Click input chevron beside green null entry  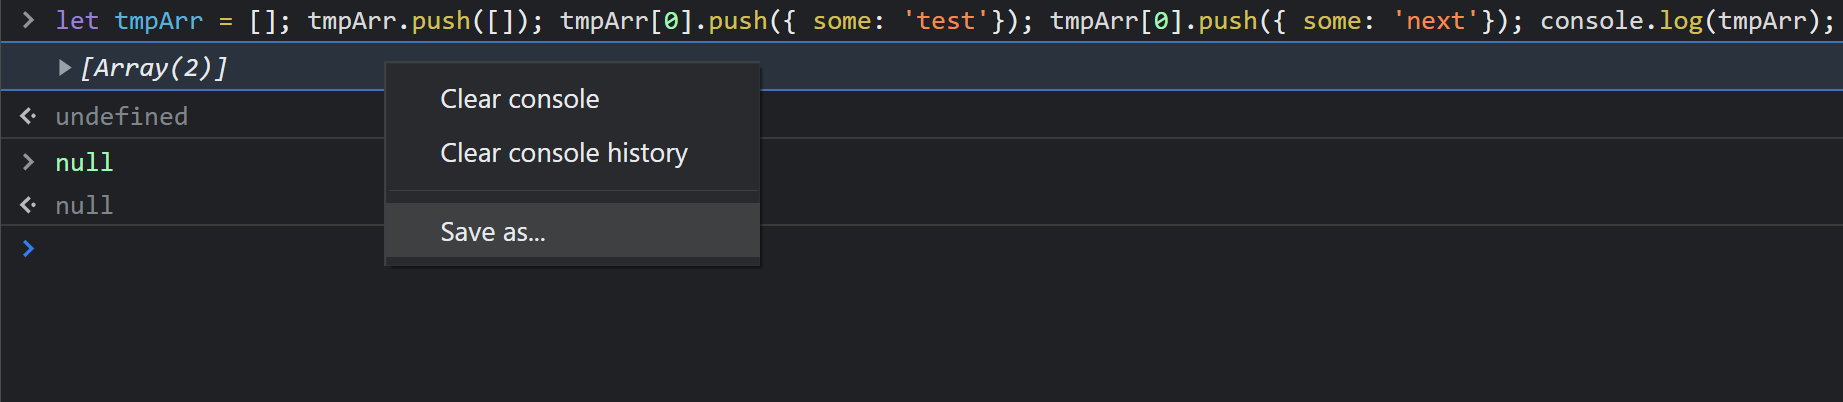tap(28, 162)
